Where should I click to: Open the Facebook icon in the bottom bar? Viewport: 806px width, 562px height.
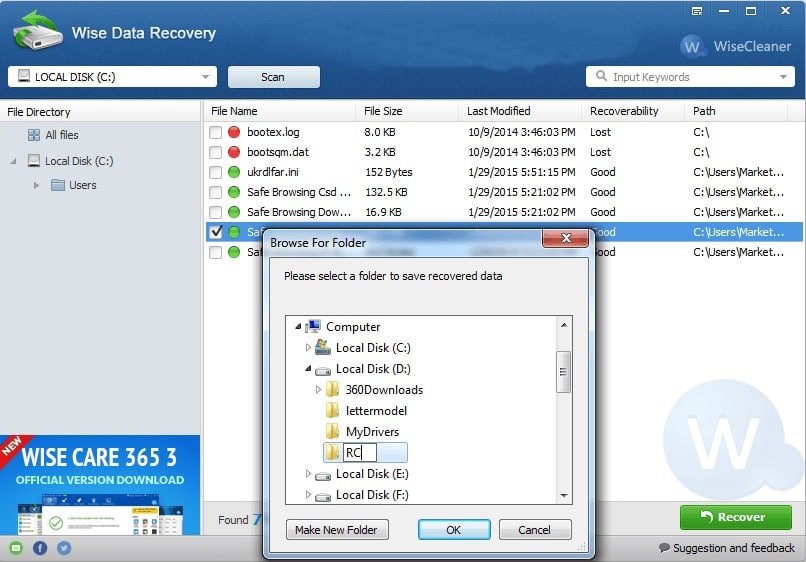pyautogui.click(x=40, y=548)
